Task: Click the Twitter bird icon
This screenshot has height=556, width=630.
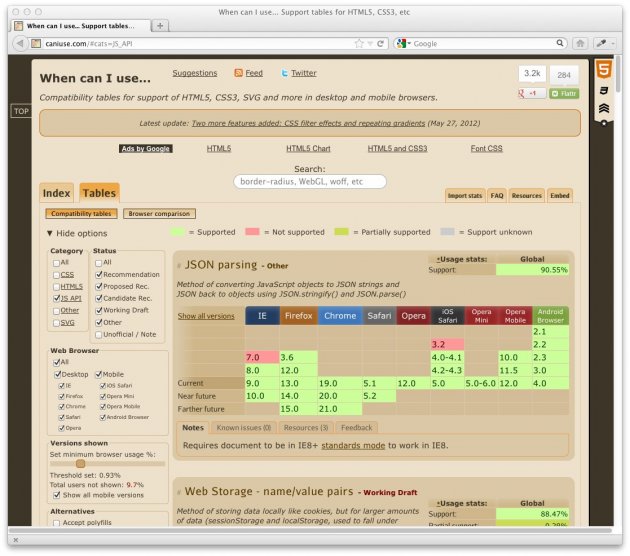Action: [284, 73]
